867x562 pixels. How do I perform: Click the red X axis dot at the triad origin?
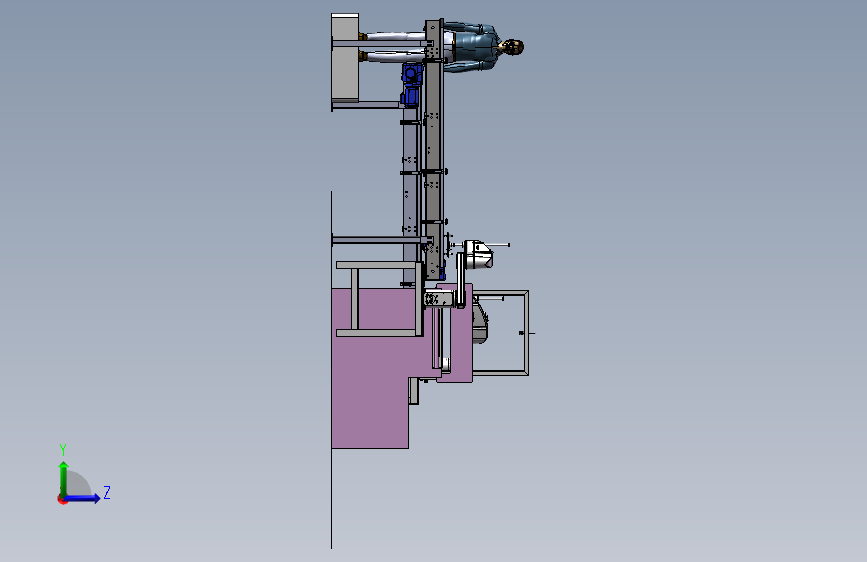(x=62, y=499)
